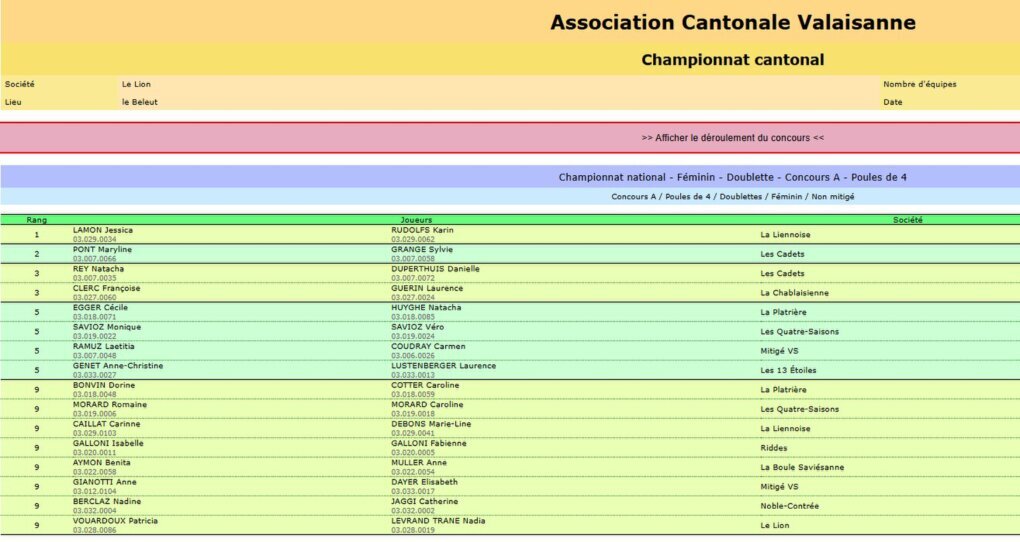
Task: Select the Société column header
Action: click(x=907, y=220)
